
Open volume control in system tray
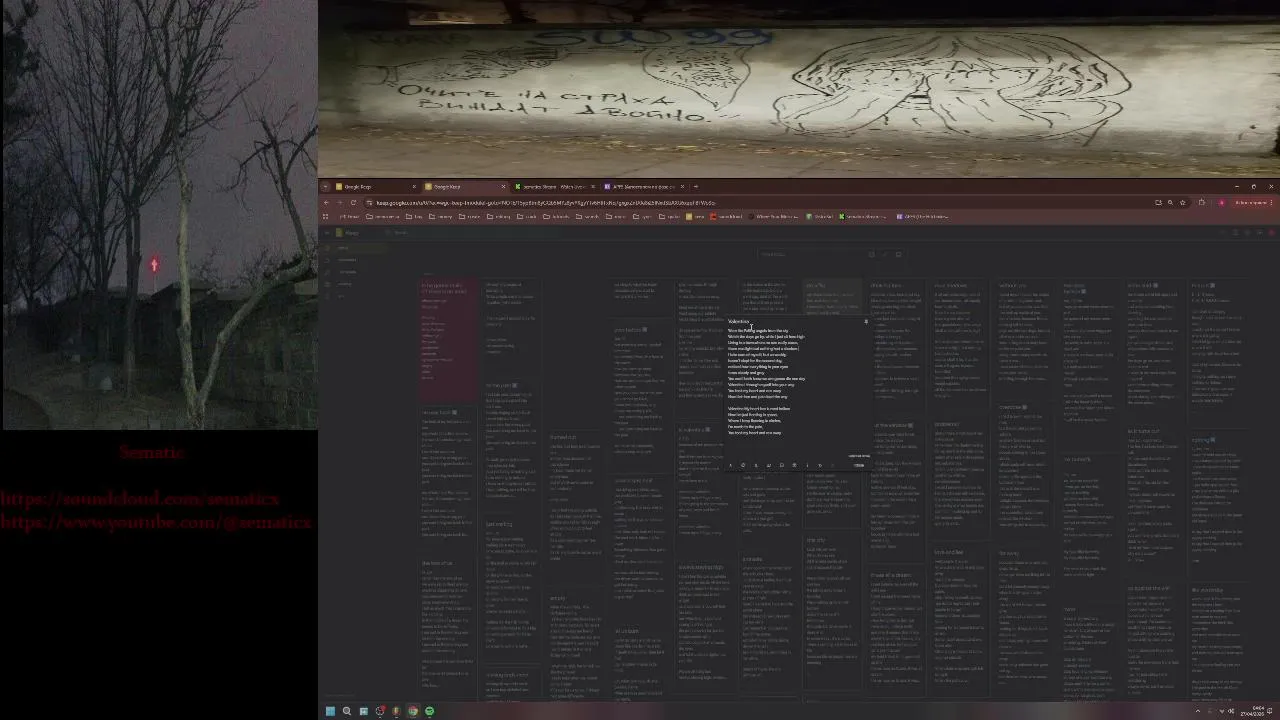1231,711
